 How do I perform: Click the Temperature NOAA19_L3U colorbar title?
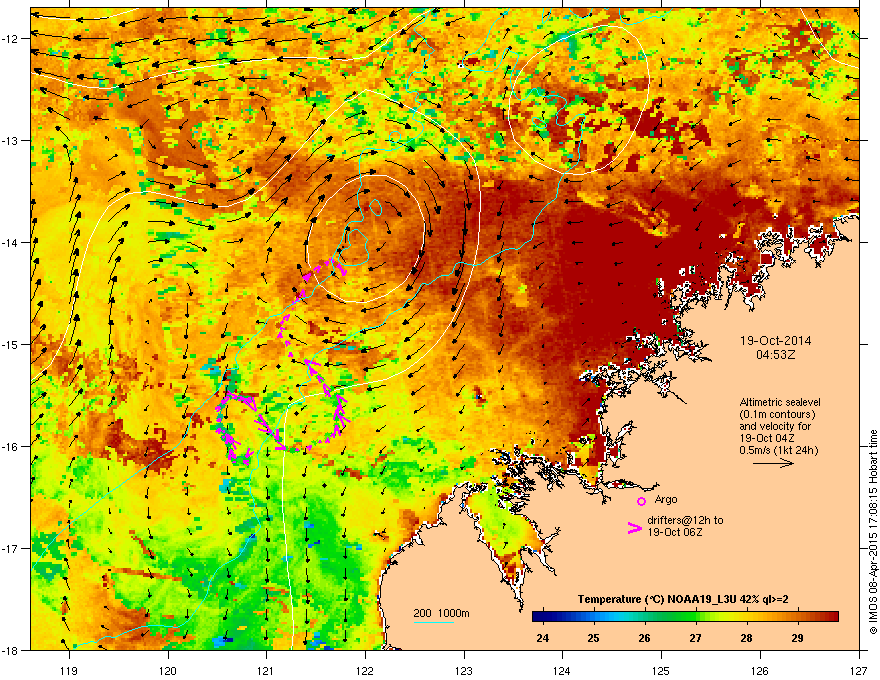coord(682,599)
